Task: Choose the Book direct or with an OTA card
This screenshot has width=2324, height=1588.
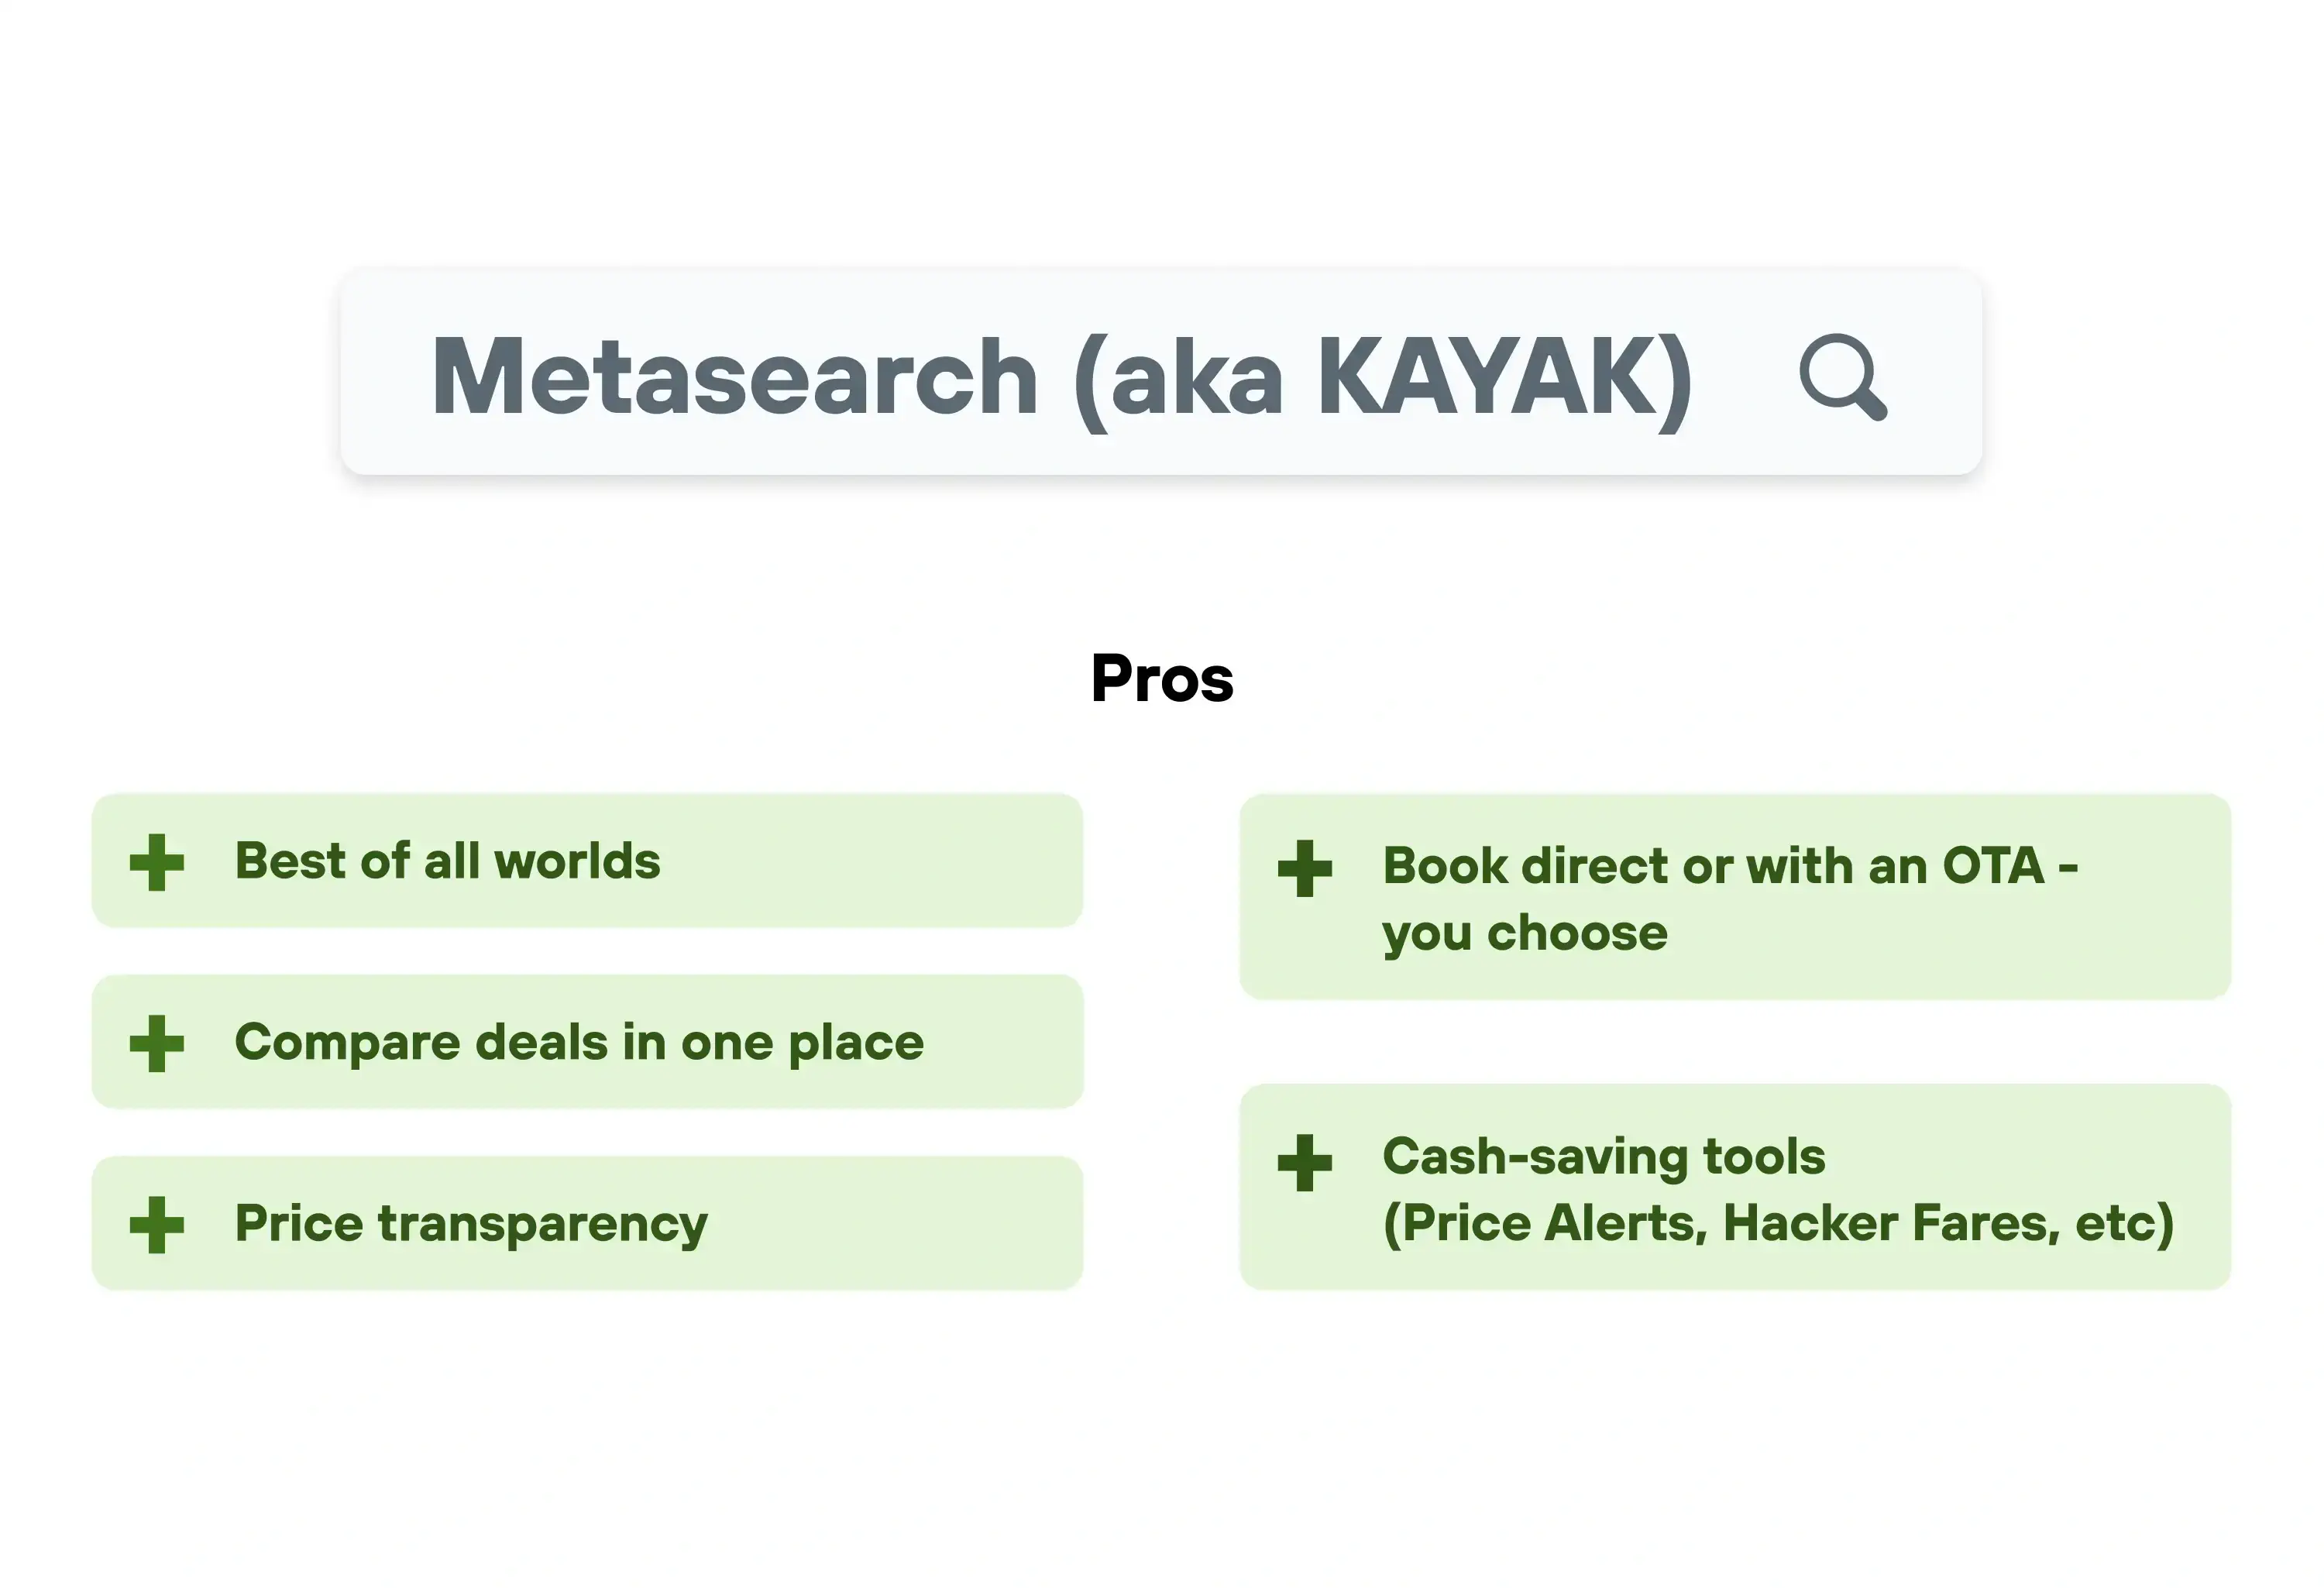Action: pyautogui.click(x=1735, y=897)
